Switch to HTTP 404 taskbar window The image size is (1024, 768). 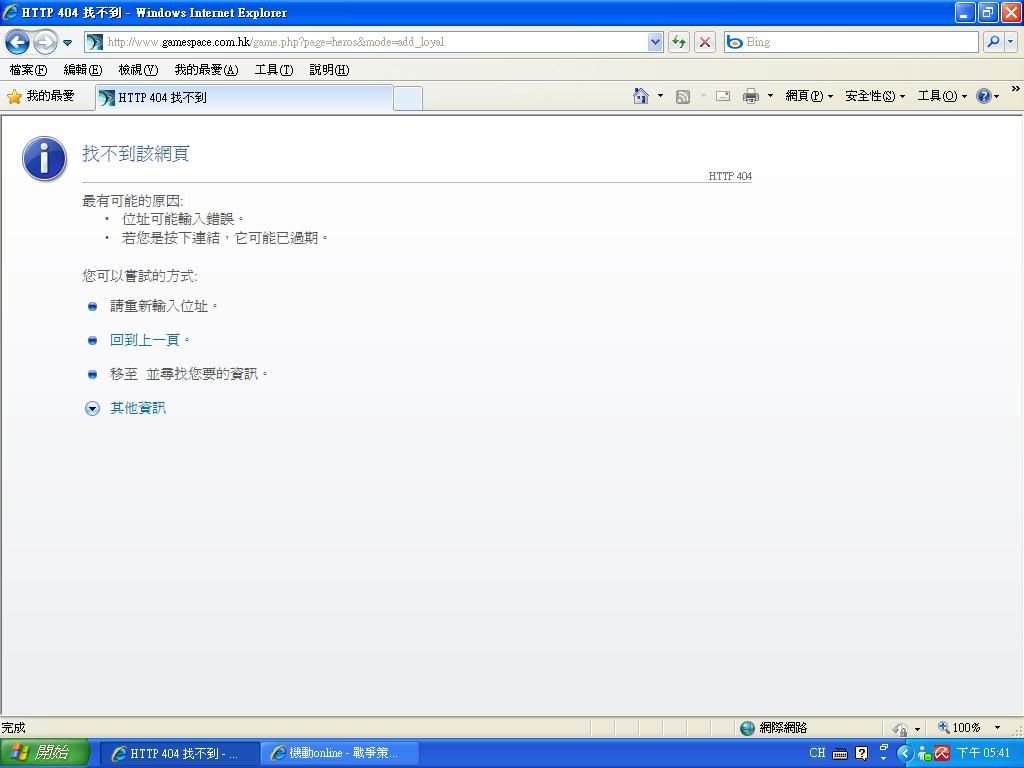point(180,754)
